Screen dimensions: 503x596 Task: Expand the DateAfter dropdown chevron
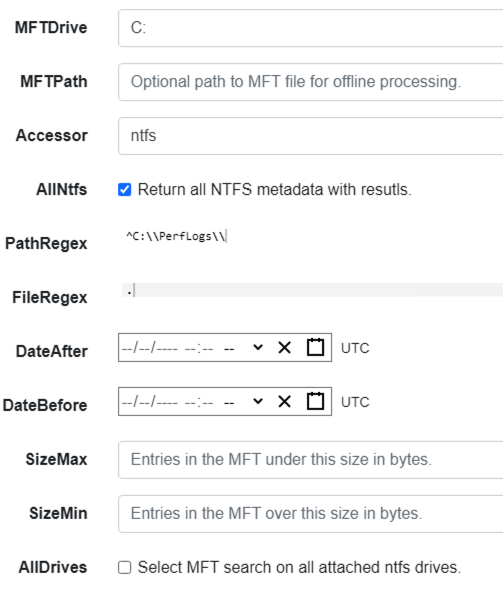[x=258, y=347]
